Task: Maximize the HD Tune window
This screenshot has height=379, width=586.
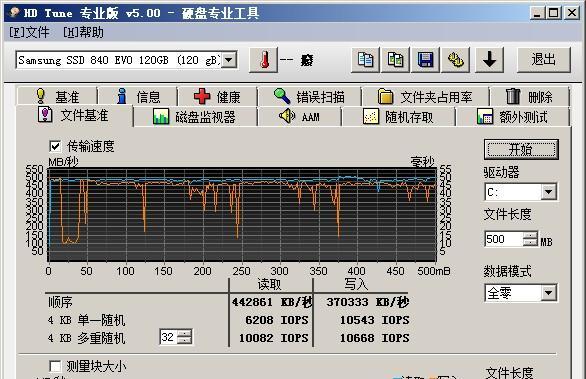Action: pos(553,13)
